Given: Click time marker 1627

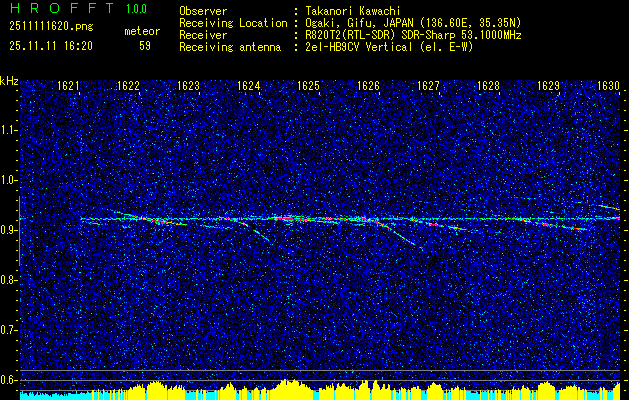Looking at the screenshot, I should pos(429,85).
